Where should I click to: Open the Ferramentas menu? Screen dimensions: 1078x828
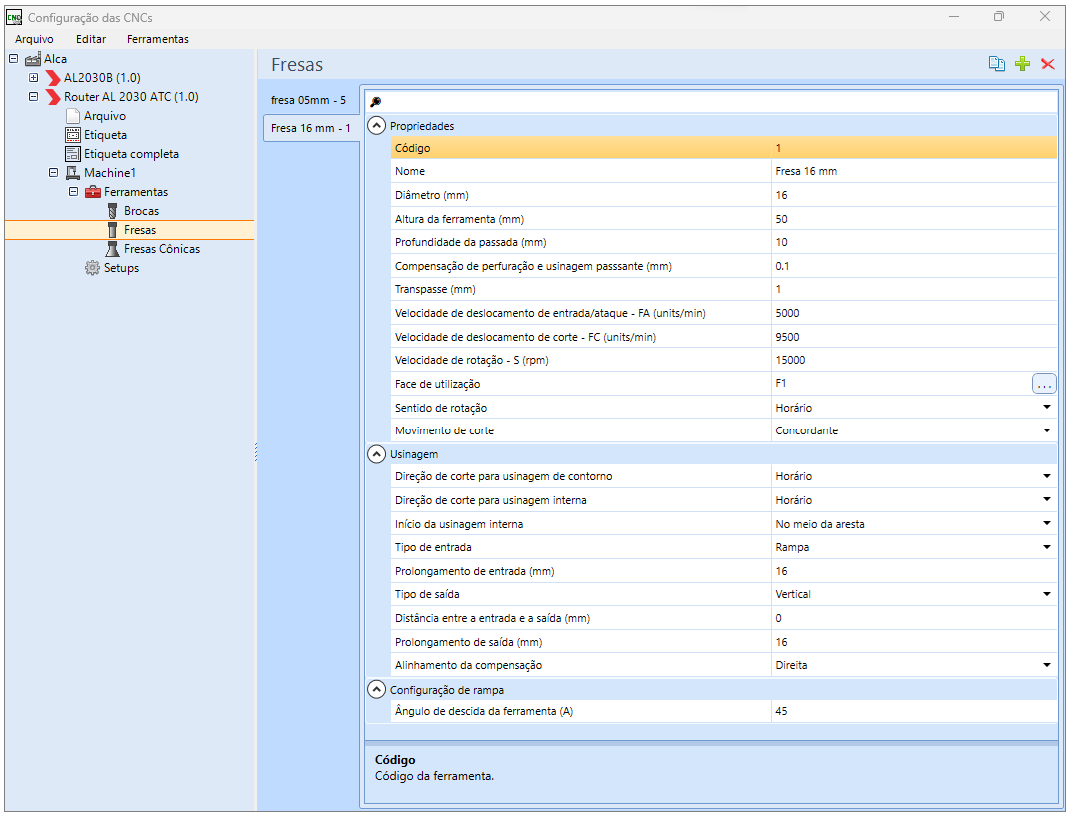point(157,39)
